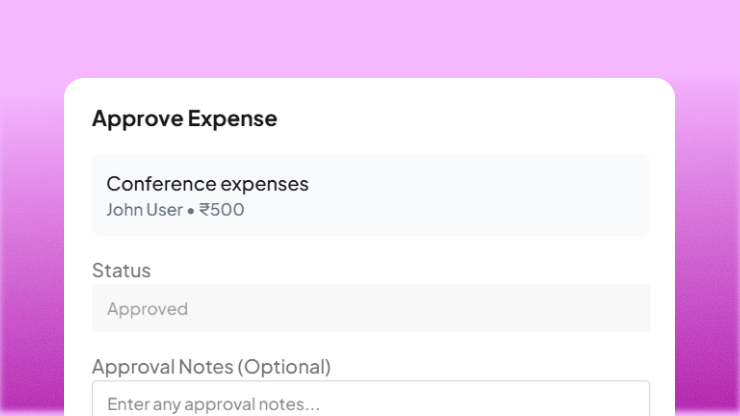Click the word 'Expense' in the heading
Image resolution: width=740 pixels, height=416 pixels.
(x=232, y=119)
